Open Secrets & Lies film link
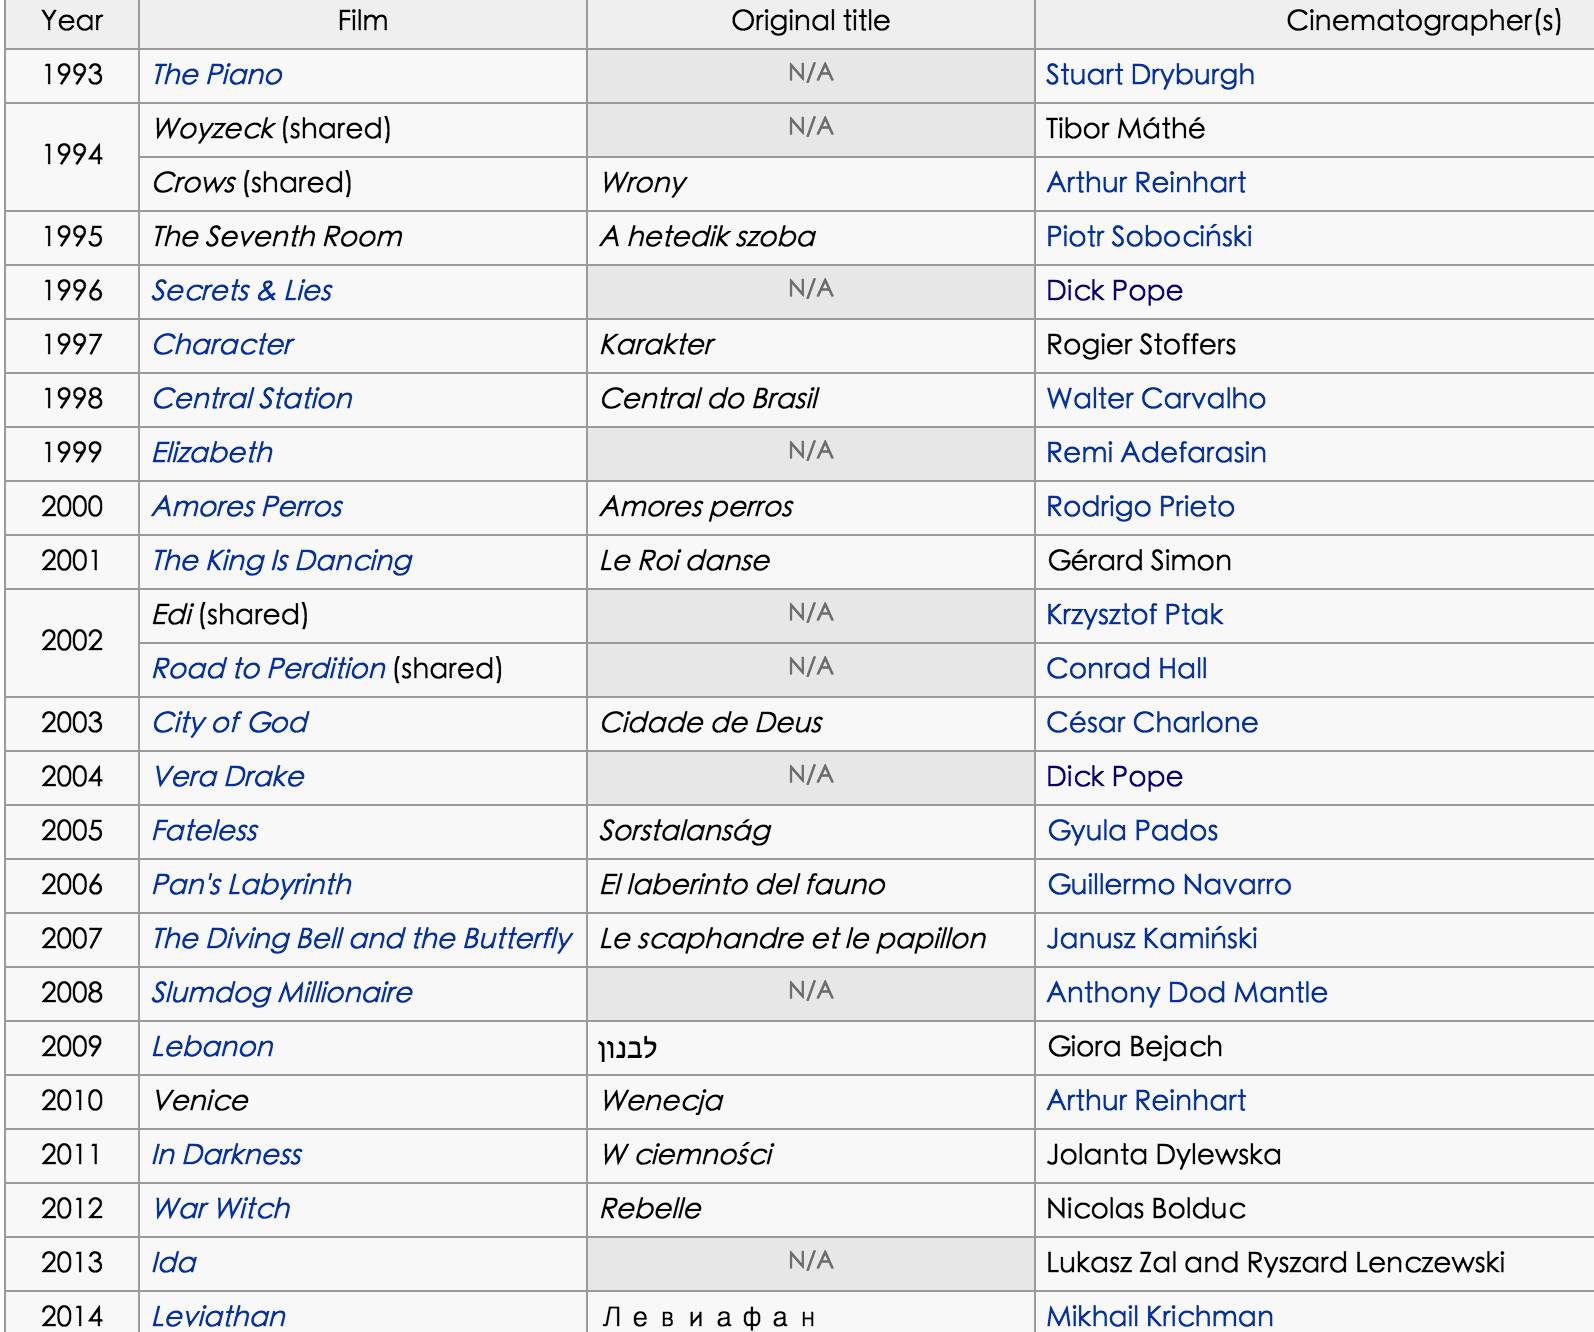 pyautogui.click(x=242, y=291)
